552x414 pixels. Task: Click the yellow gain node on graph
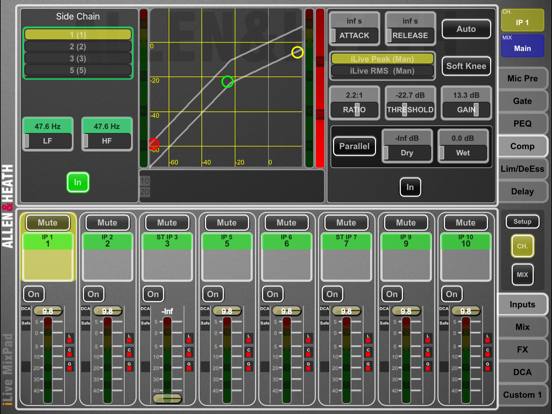(x=297, y=52)
